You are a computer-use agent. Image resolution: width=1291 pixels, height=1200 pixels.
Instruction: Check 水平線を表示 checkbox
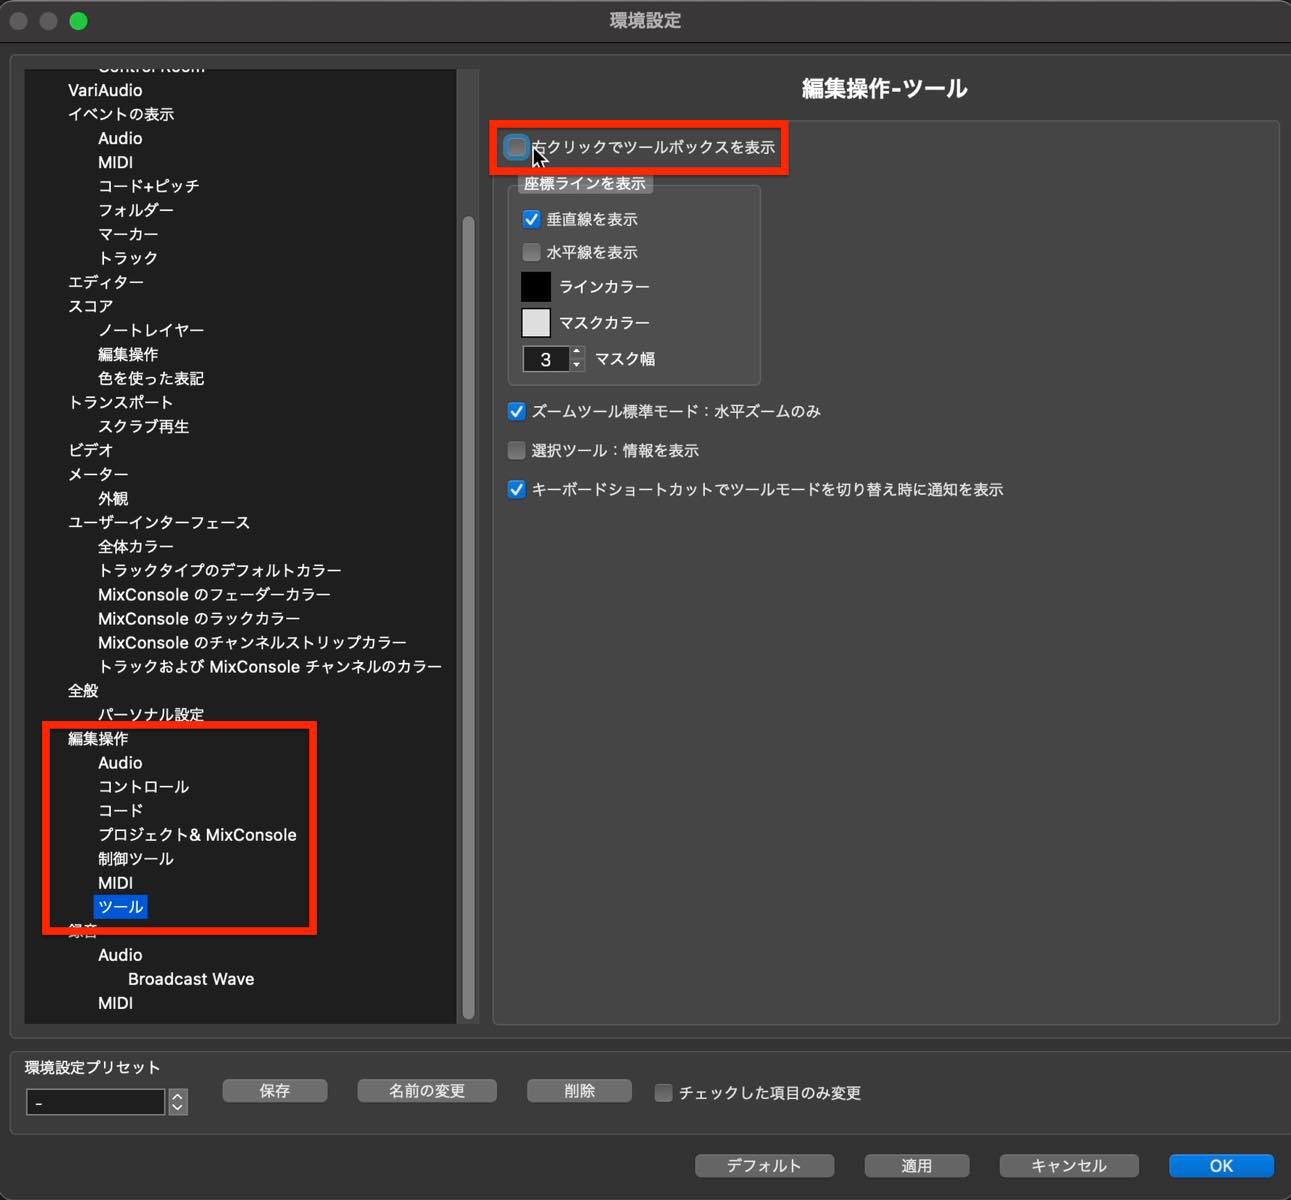pos(532,252)
